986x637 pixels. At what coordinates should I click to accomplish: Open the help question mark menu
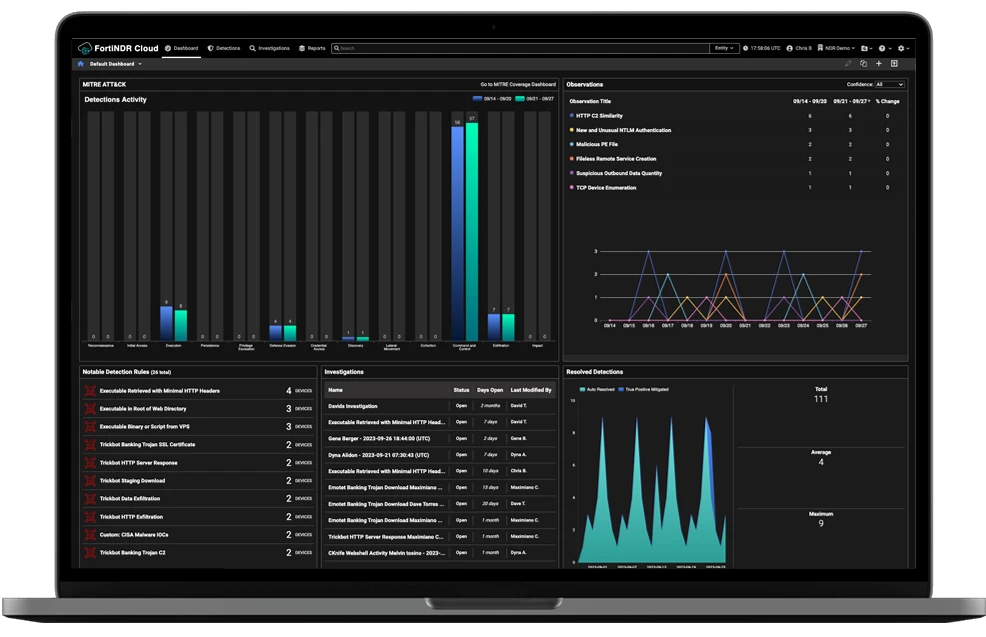pyautogui.click(x=883, y=48)
